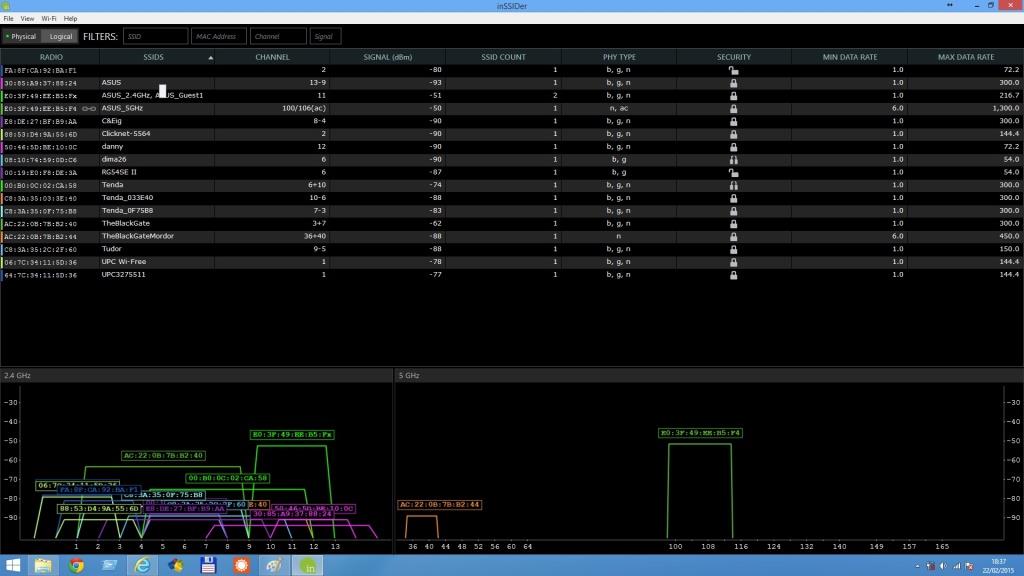Sort networks by SIGNAL (dBm) header
The image size is (1024, 576).
coord(387,57)
